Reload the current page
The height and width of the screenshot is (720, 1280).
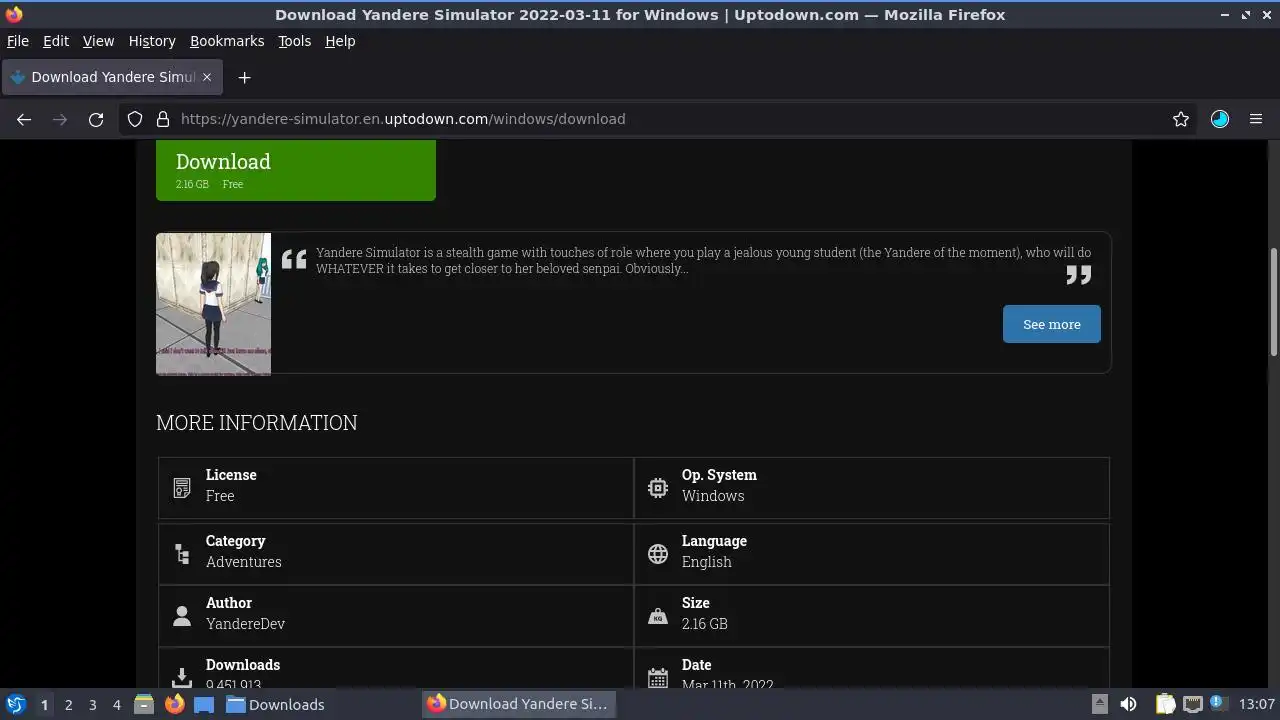pos(96,119)
